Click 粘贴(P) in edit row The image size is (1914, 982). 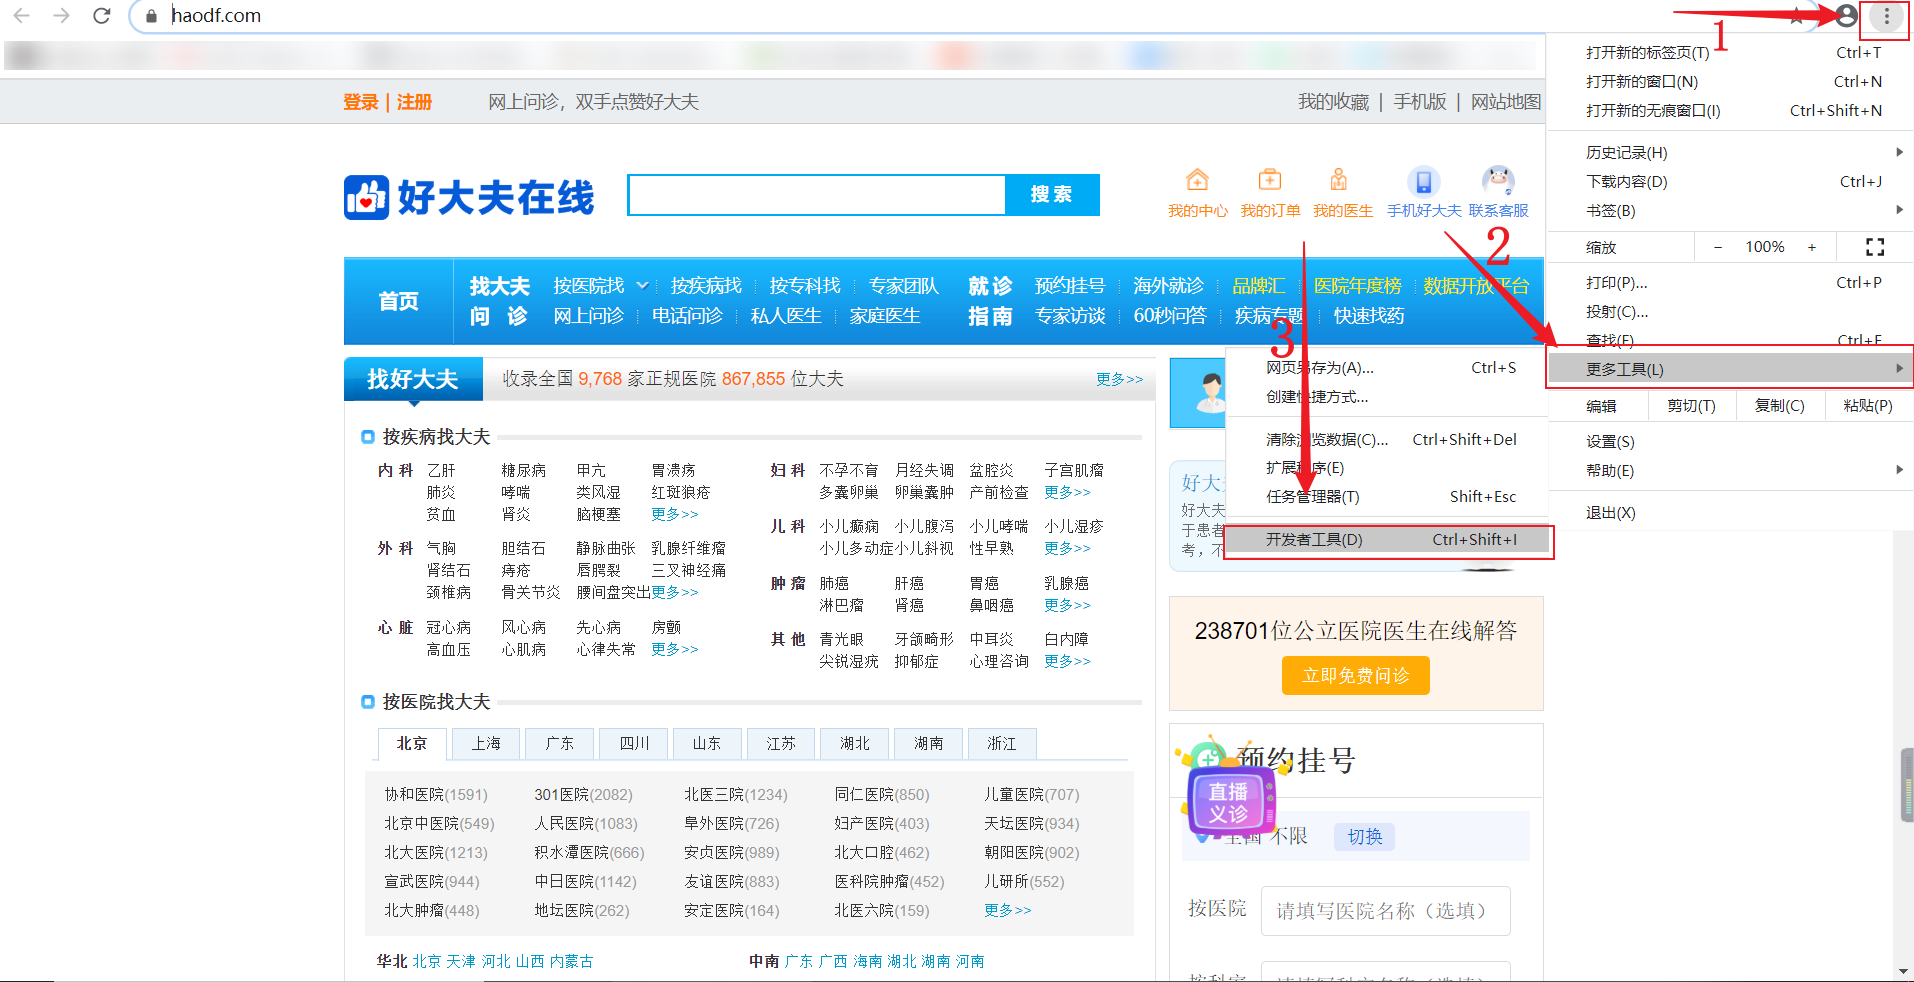(1868, 406)
